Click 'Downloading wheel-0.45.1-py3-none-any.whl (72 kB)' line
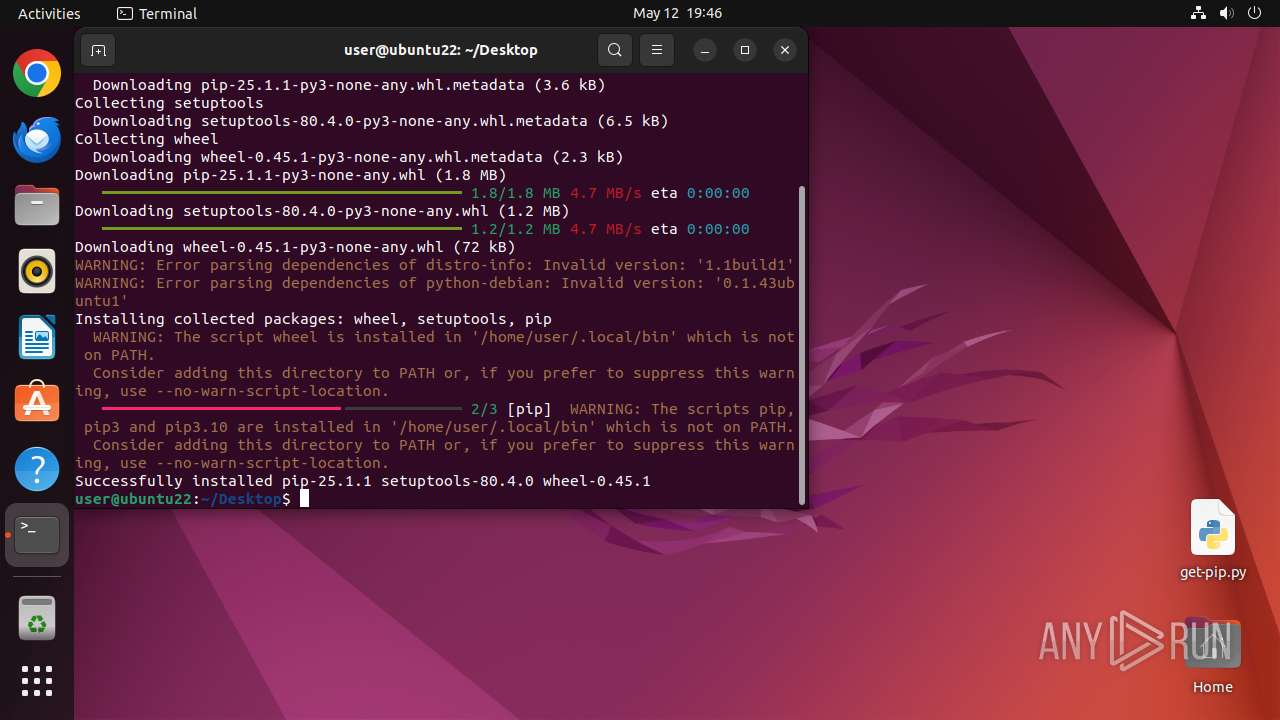 (295, 247)
